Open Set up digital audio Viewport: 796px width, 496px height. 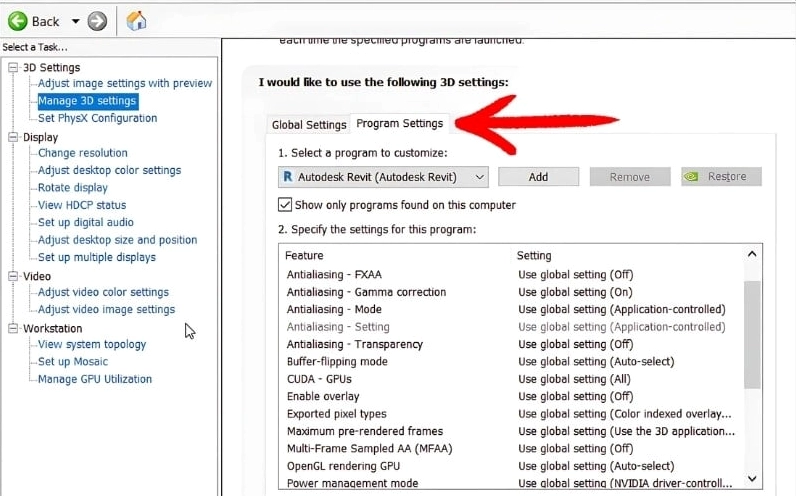85,222
